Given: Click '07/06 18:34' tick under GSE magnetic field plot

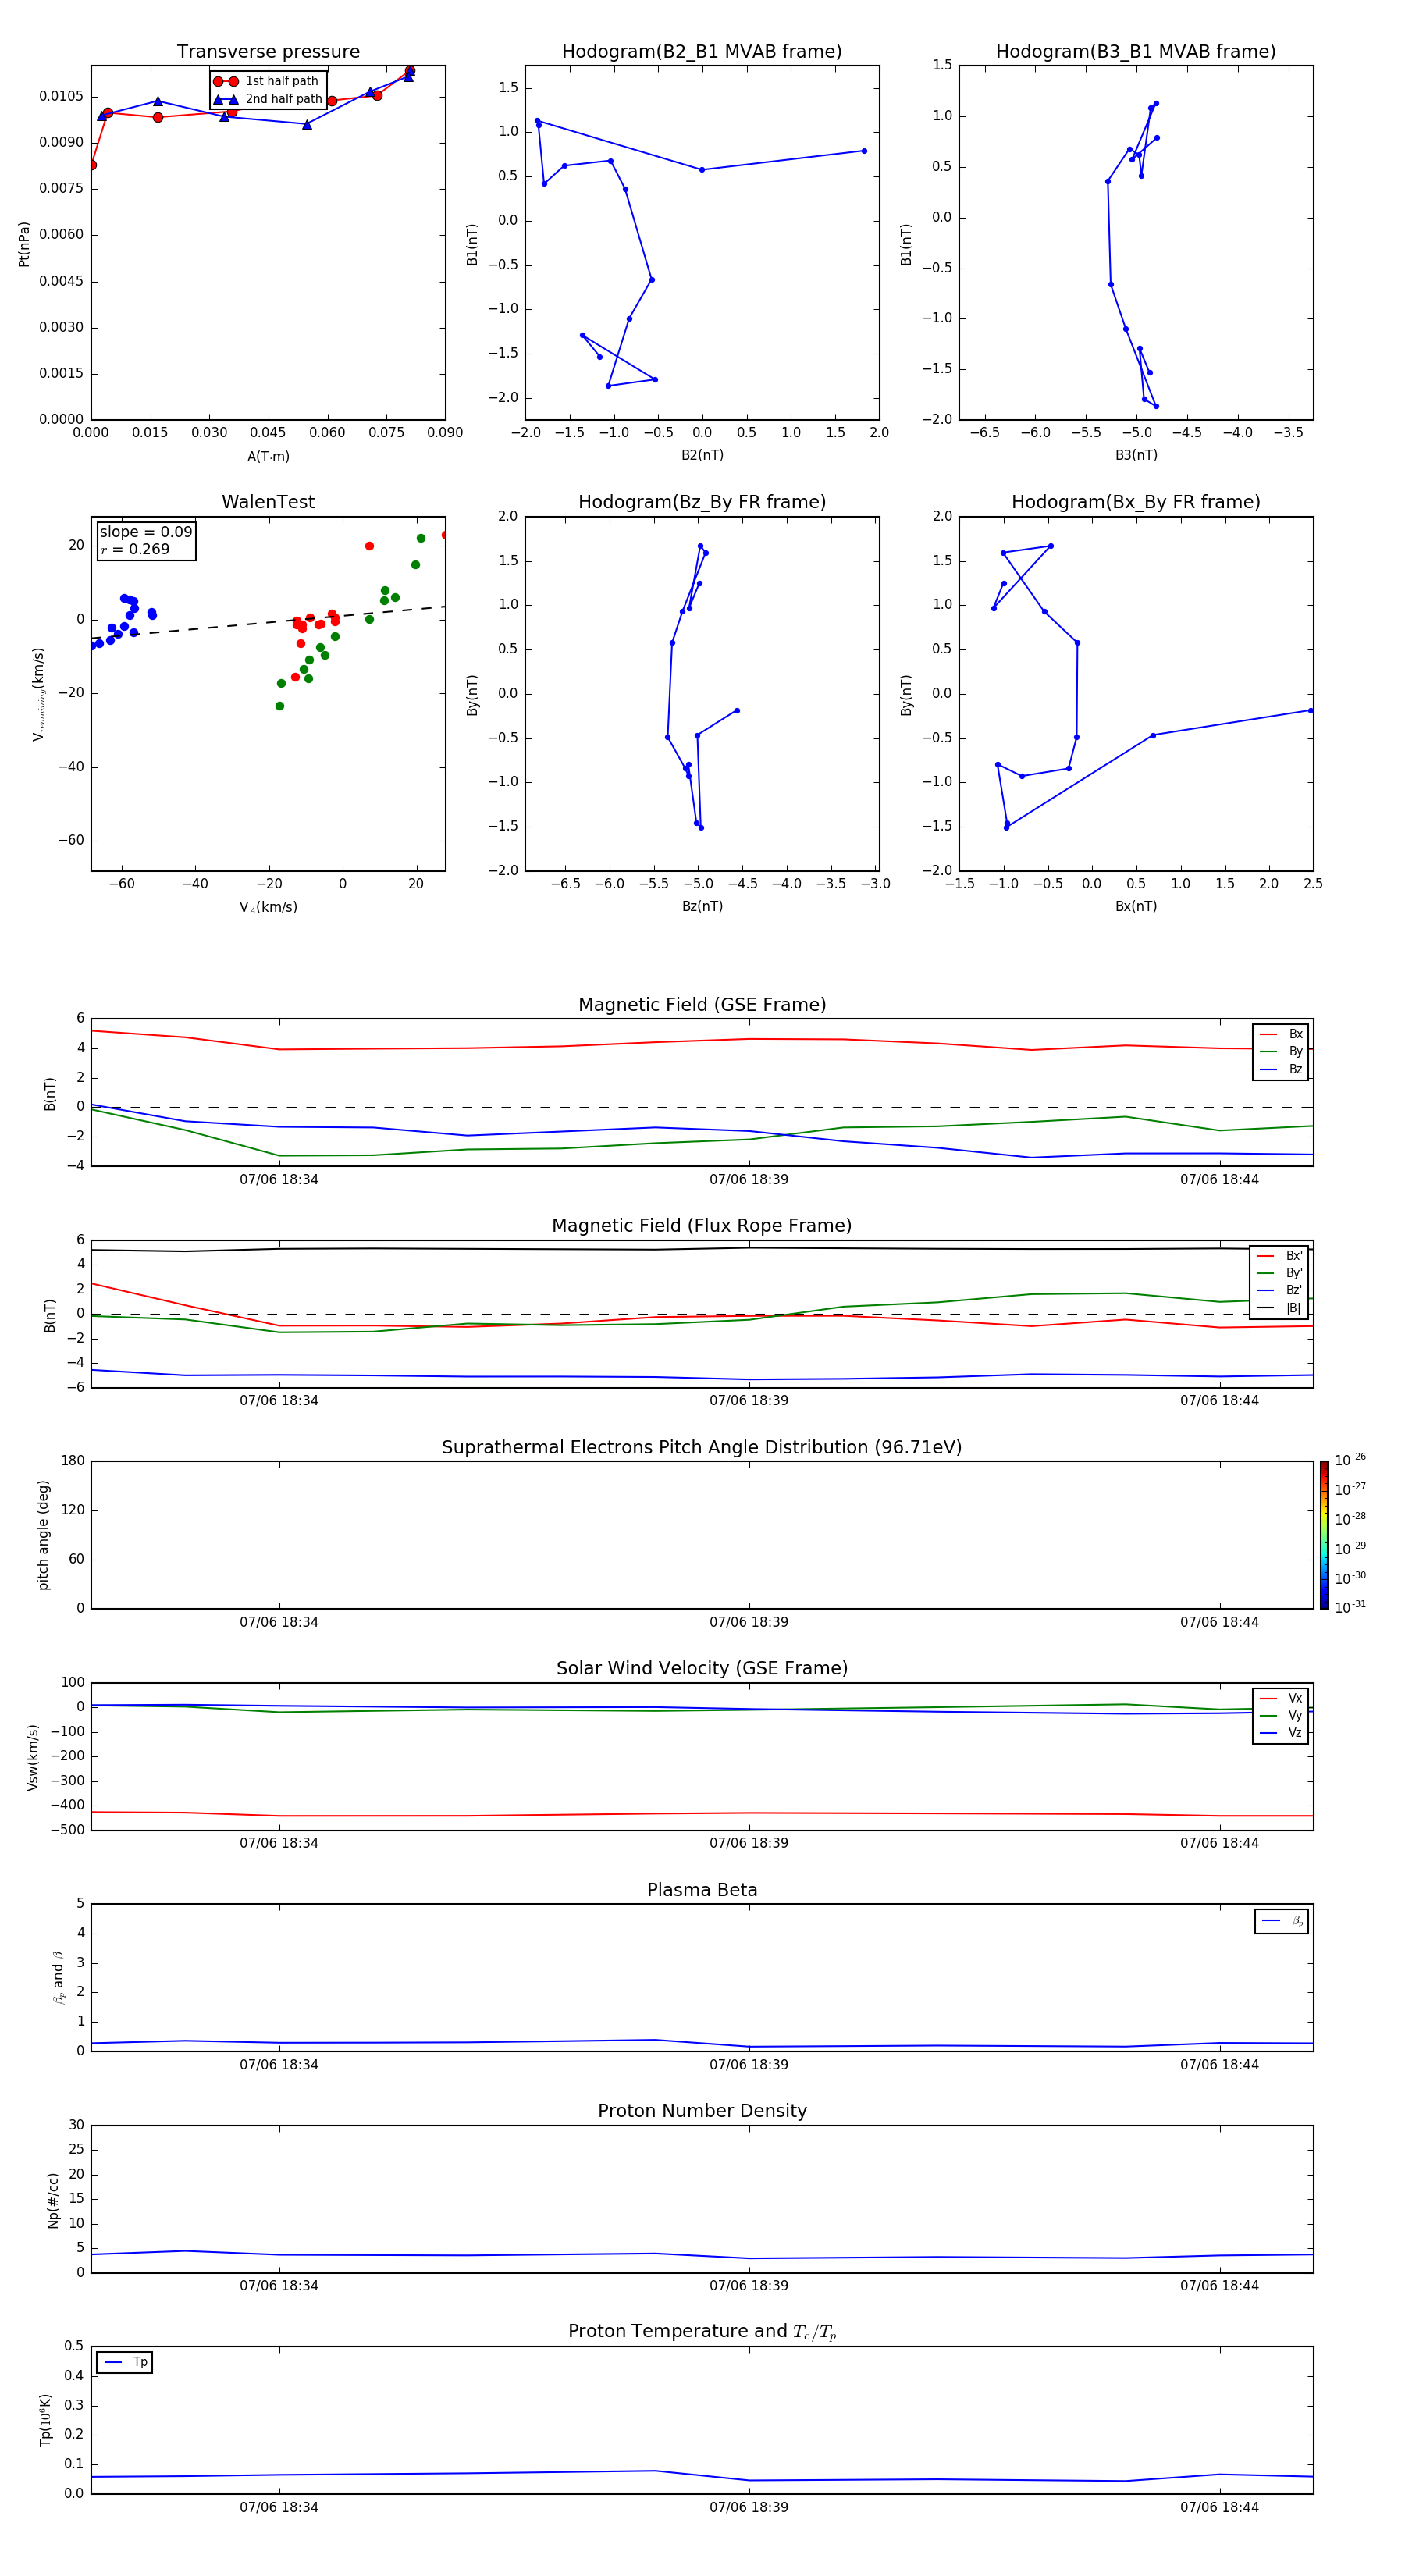Looking at the screenshot, I should [279, 1179].
